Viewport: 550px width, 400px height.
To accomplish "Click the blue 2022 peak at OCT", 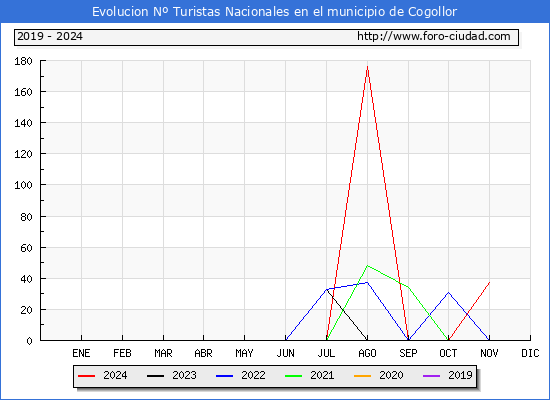I will [448, 292].
